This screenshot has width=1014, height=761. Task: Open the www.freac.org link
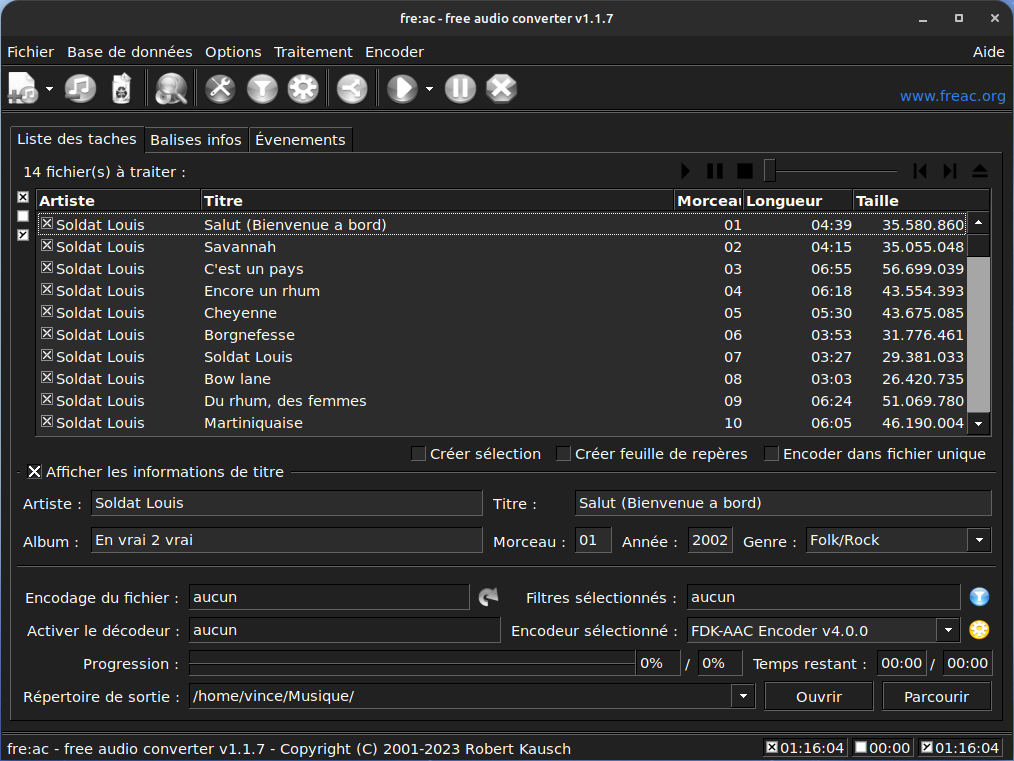point(952,96)
